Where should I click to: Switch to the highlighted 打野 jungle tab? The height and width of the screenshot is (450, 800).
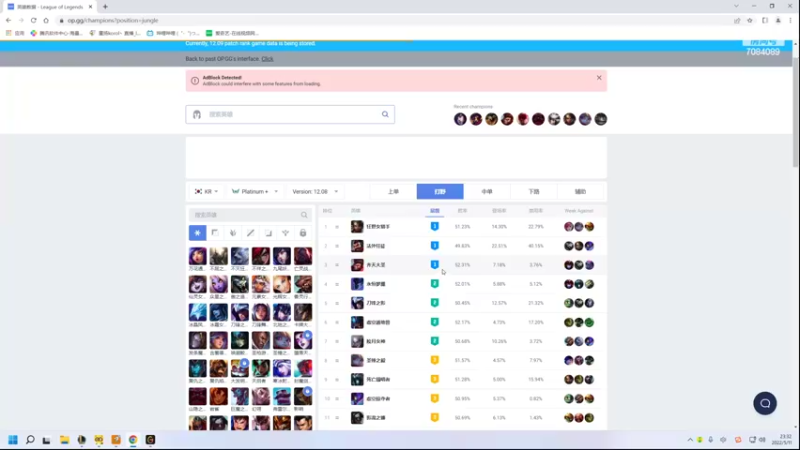coord(440,191)
